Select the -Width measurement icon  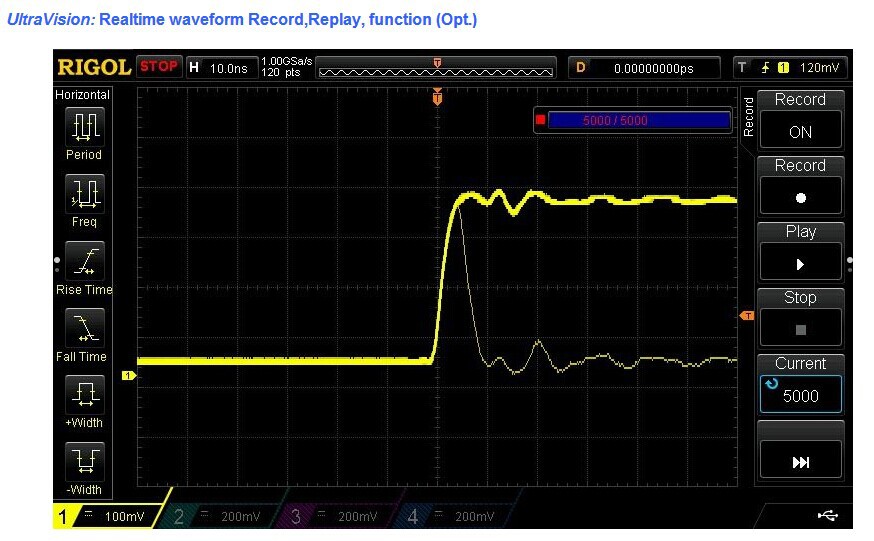point(84,461)
